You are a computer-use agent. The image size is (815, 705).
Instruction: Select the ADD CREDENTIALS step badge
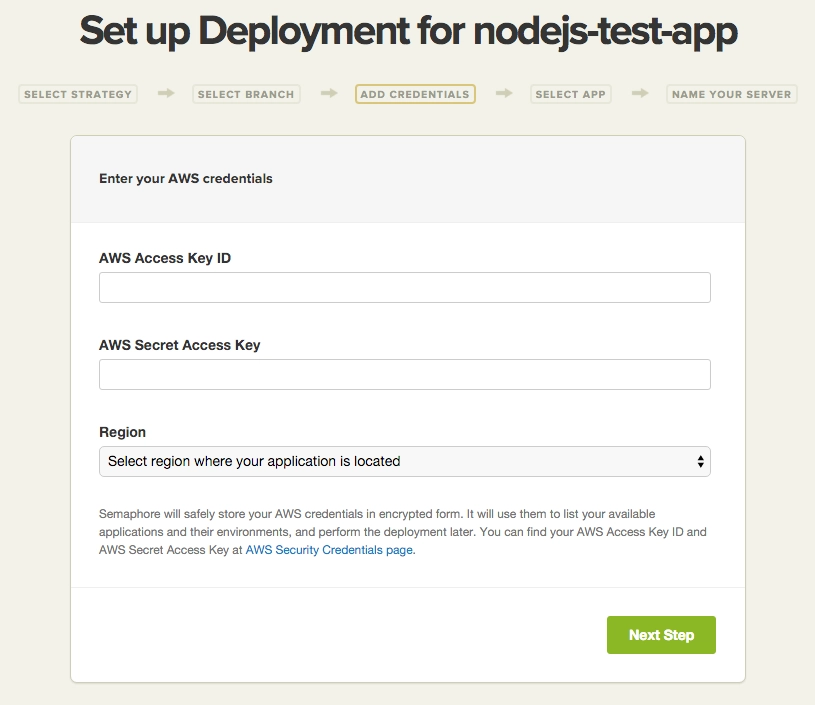[415, 94]
